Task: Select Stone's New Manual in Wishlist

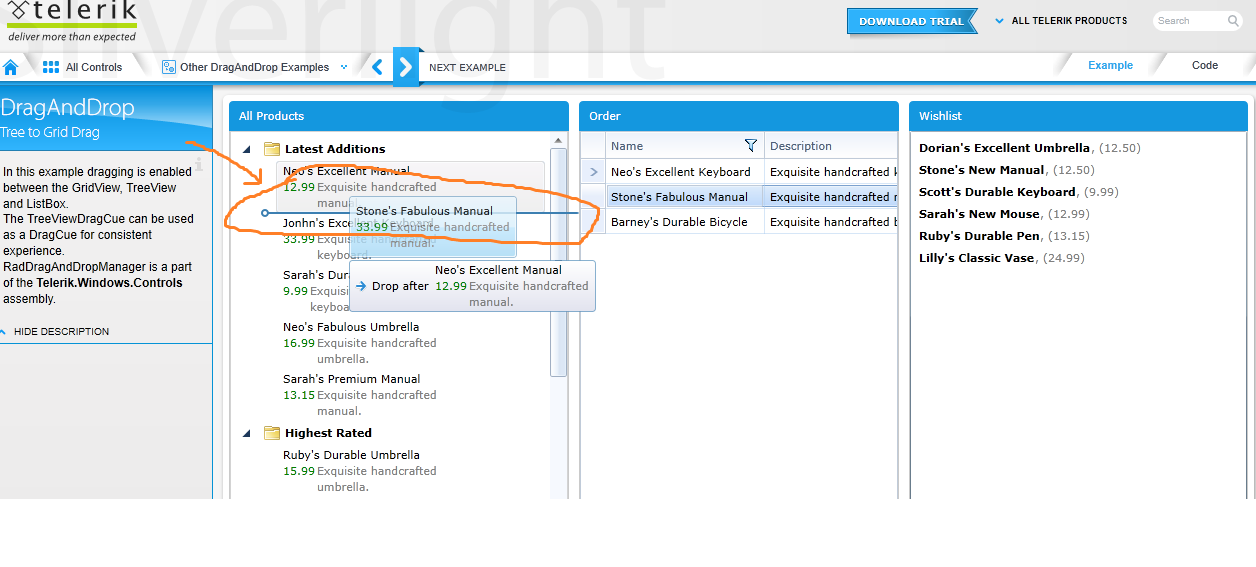Action: (1006, 170)
